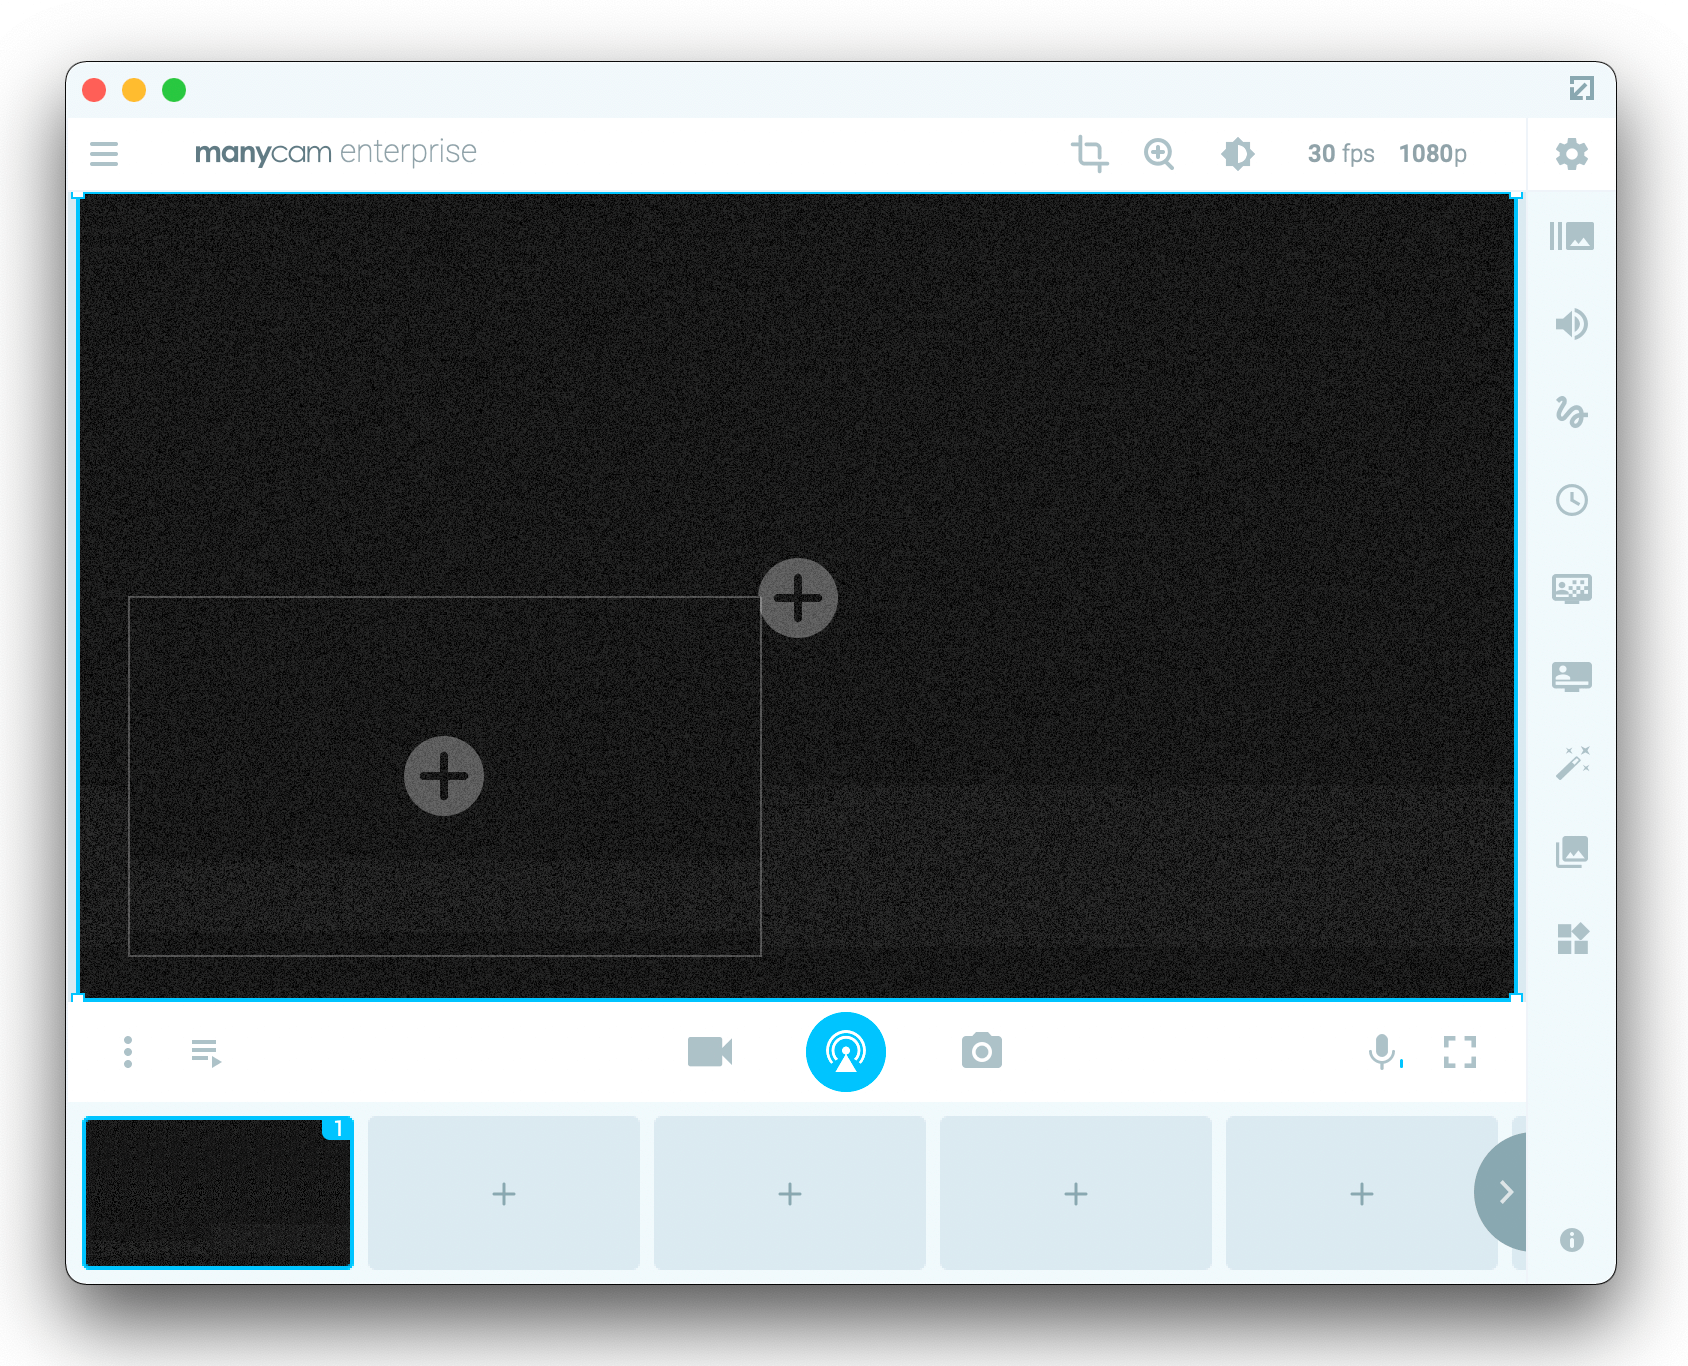
Task: Take a snapshot with the camera icon
Action: pyautogui.click(x=982, y=1051)
